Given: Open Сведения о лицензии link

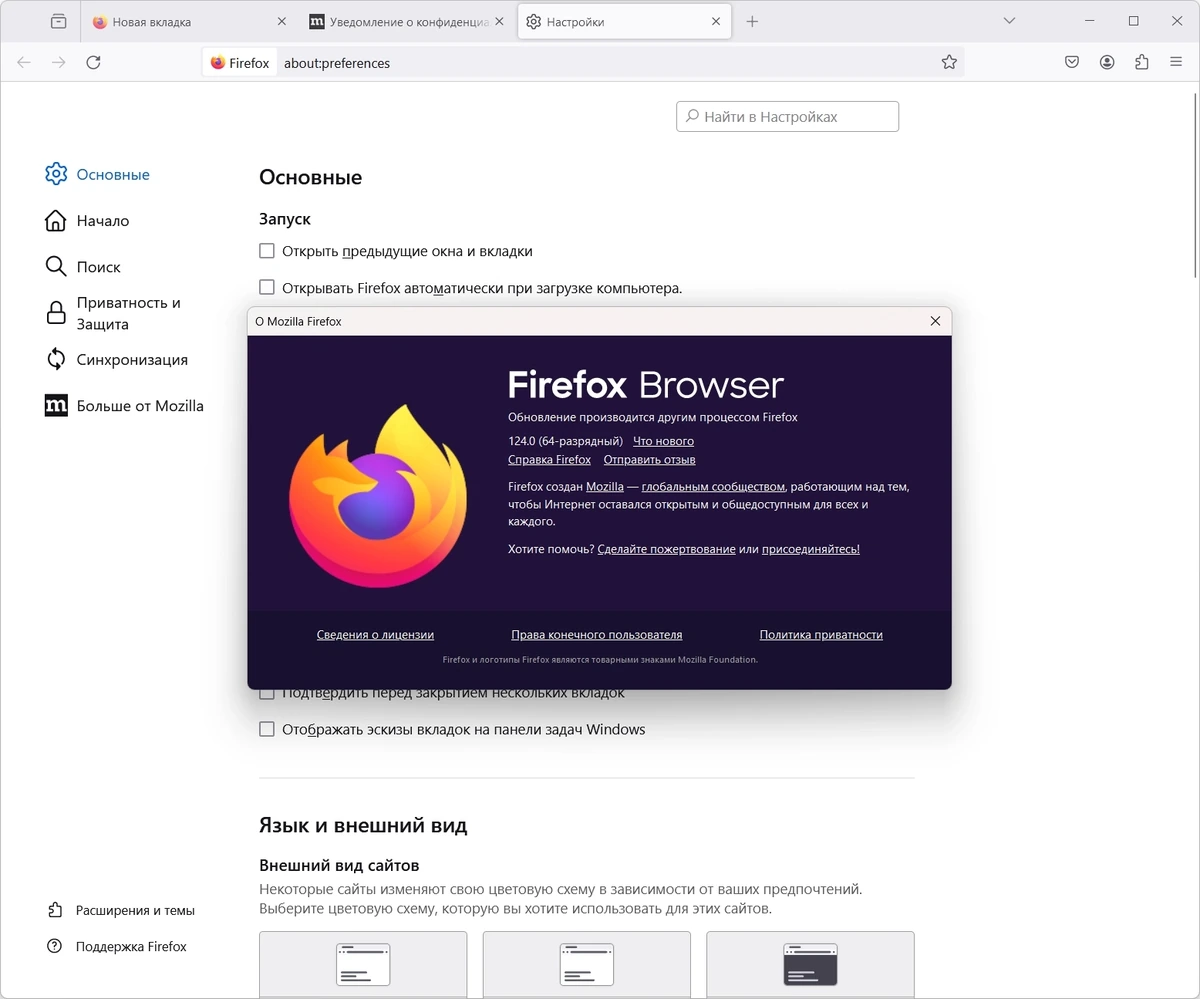Looking at the screenshot, I should coord(375,635).
